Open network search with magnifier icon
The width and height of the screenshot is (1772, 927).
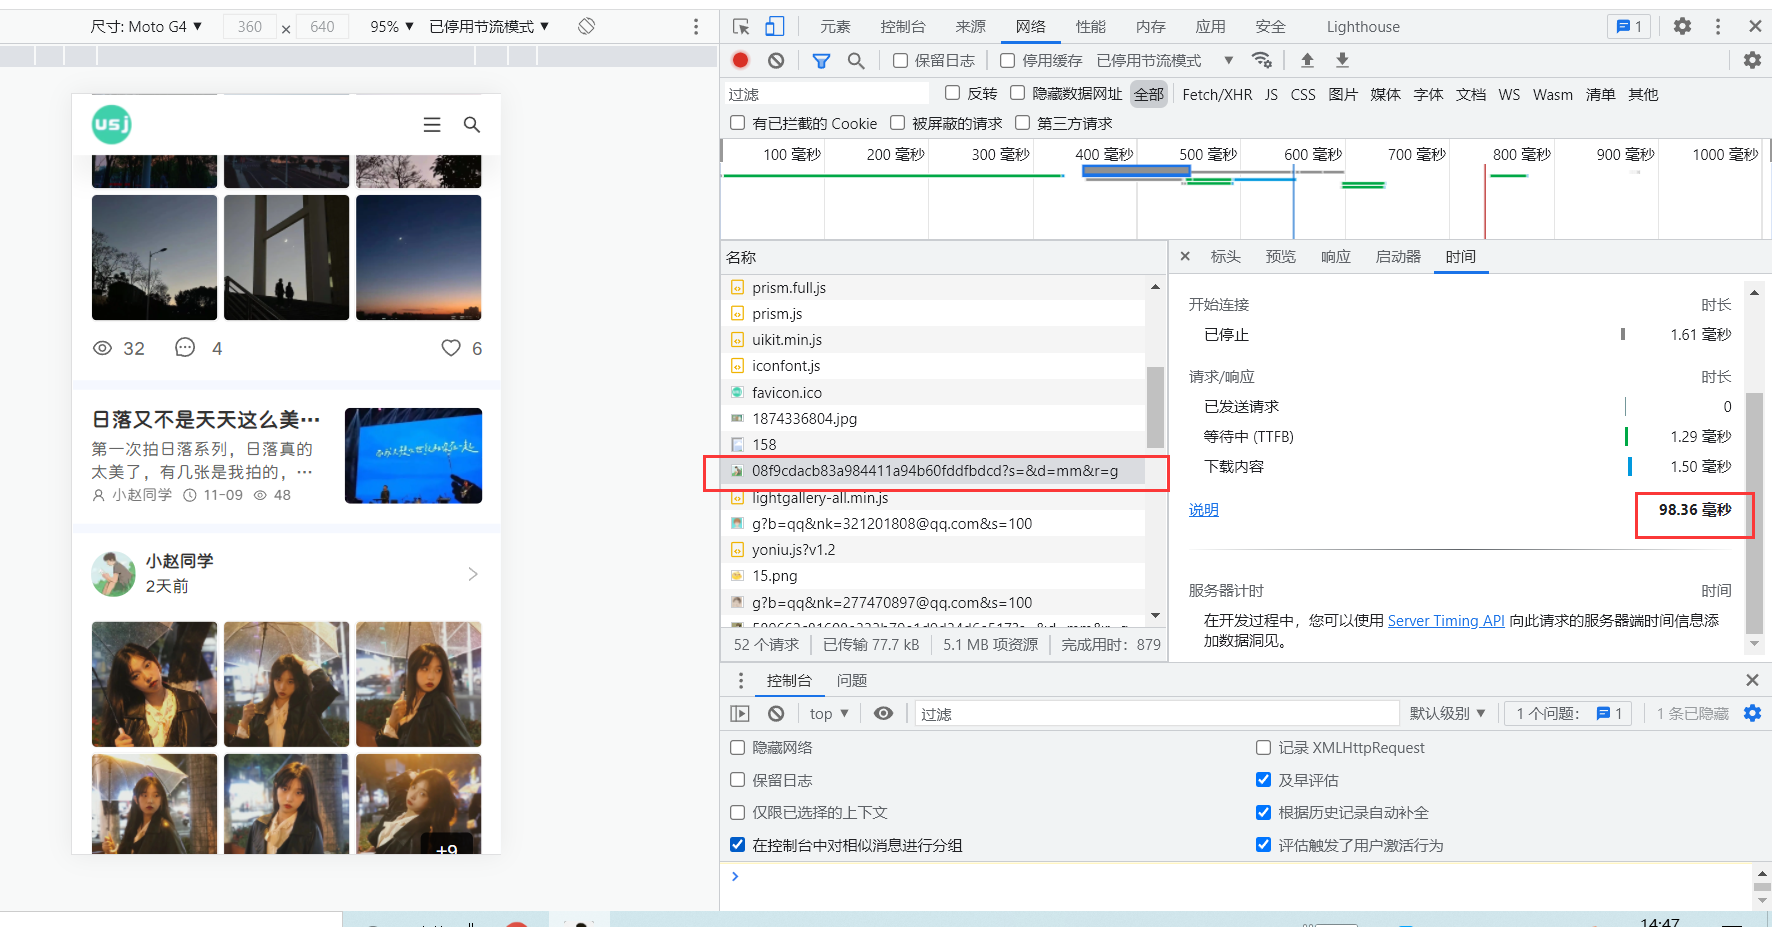pos(856,61)
